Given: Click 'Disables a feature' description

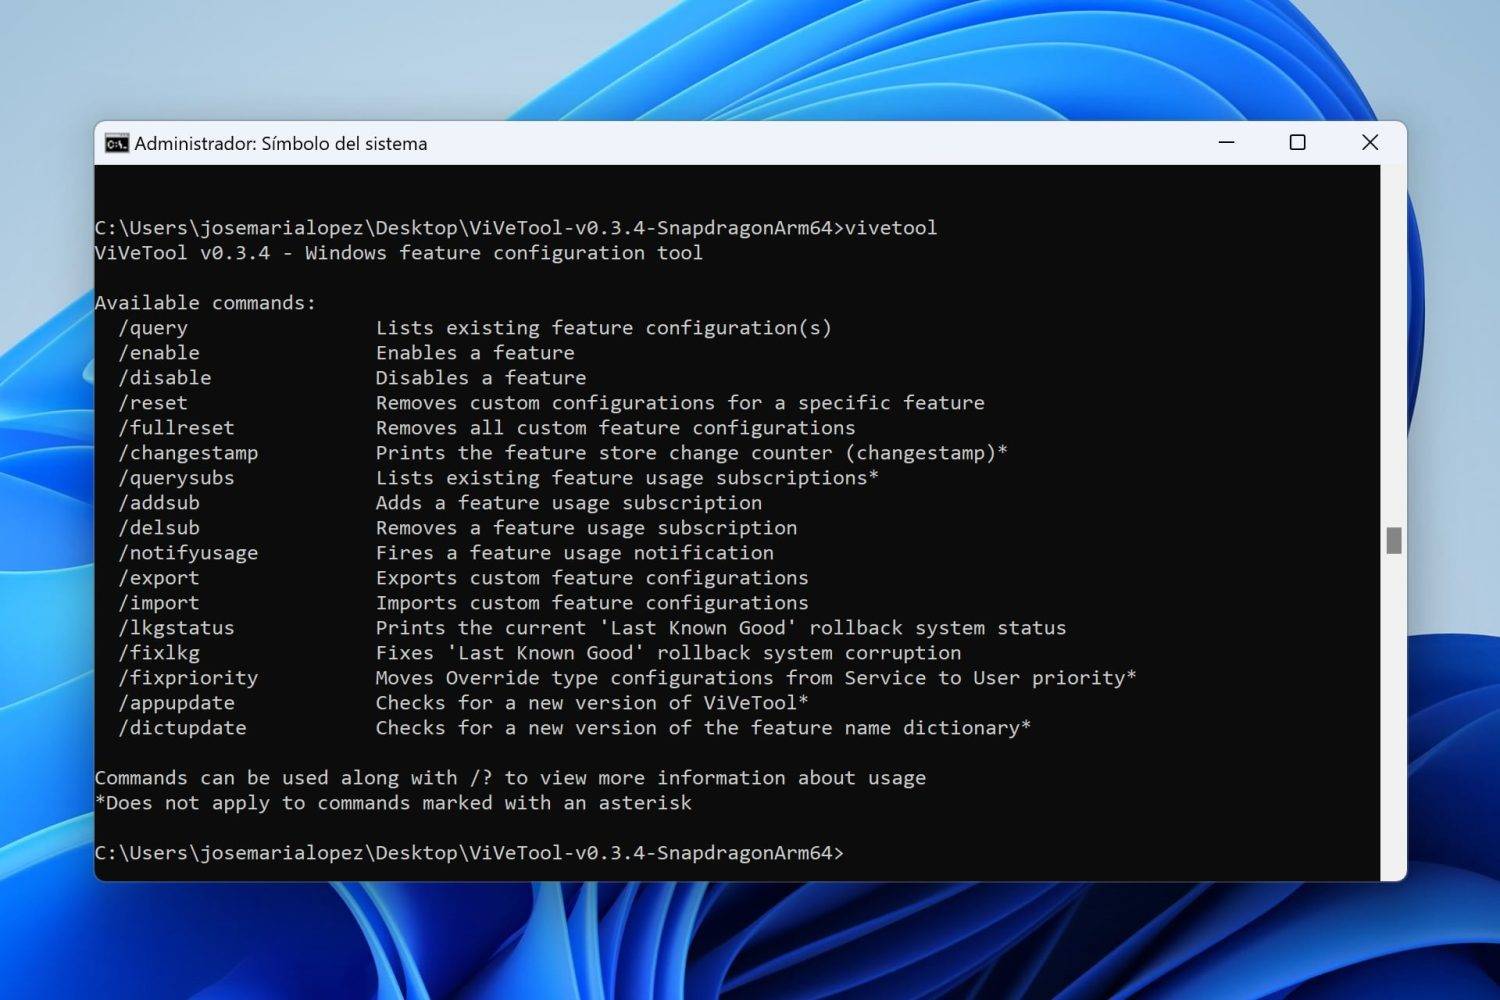Looking at the screenshot, I should [x=481, y=378].
